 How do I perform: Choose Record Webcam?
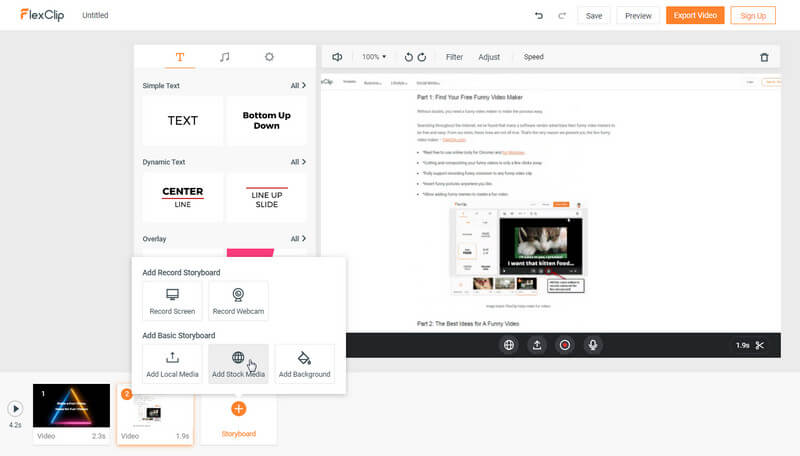[238, 301]
